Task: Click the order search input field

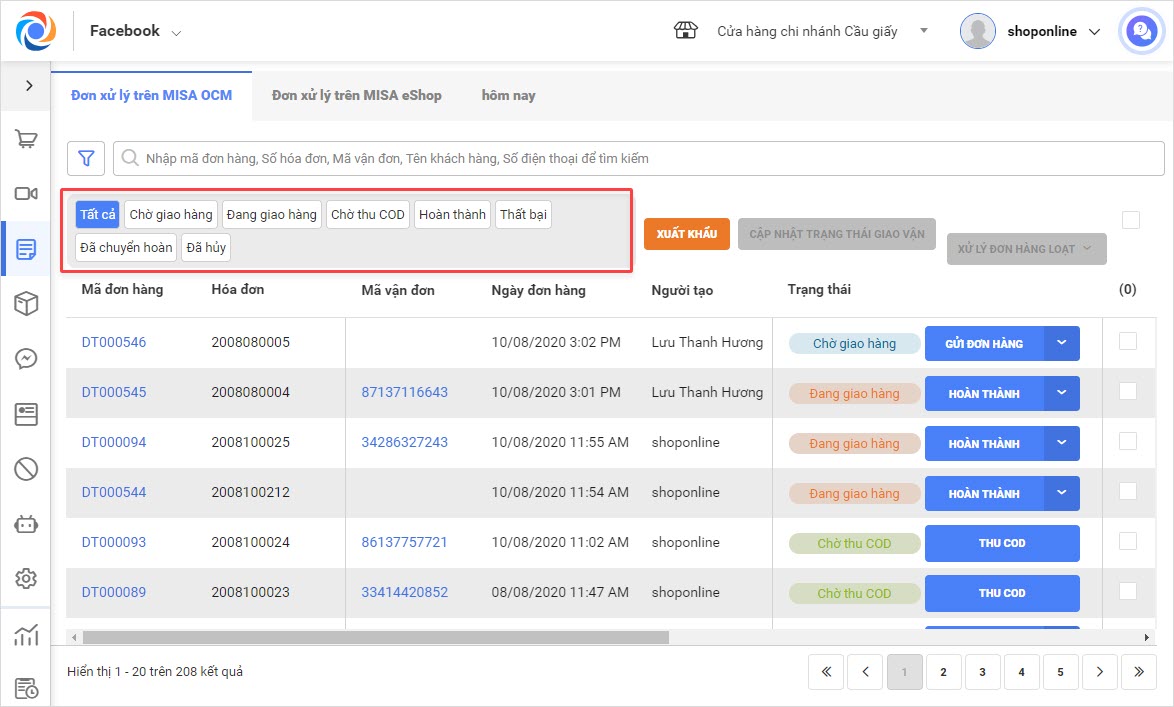Action: [x=640, y=158]
